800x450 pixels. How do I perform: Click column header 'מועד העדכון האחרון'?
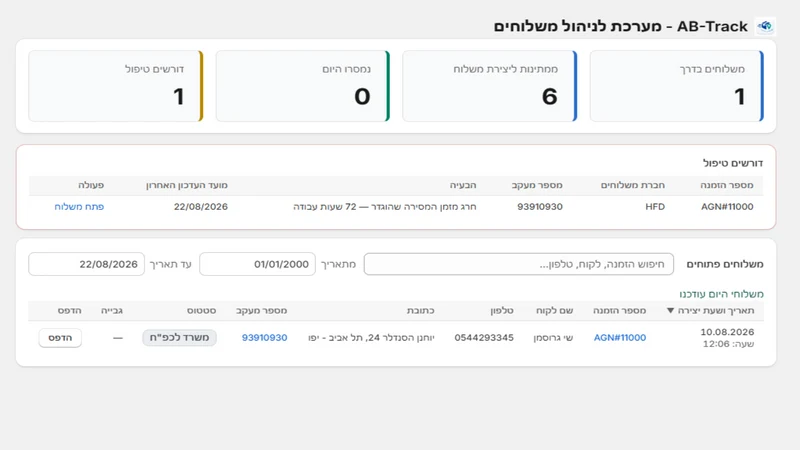pyautogui.click(x=187, y=185)
